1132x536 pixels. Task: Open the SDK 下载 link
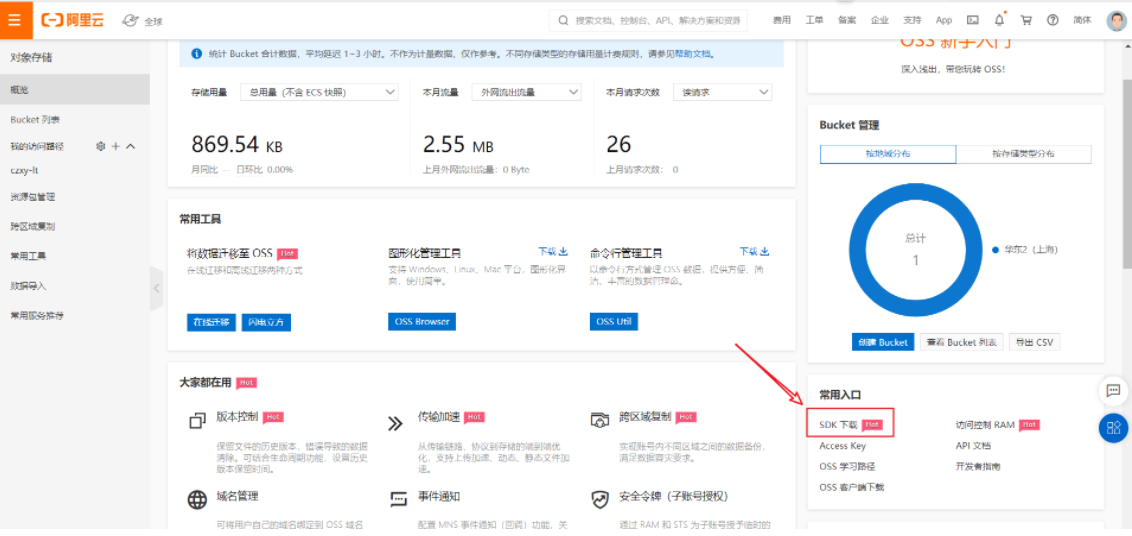[838, 425]
